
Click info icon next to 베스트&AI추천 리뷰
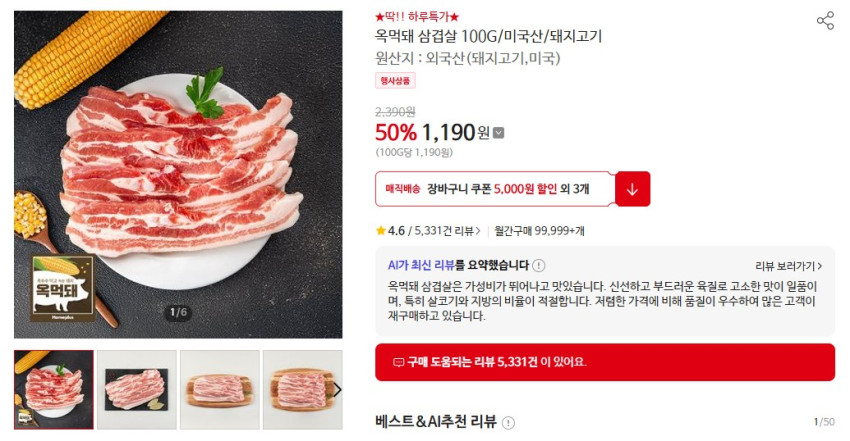pos(508,422)
